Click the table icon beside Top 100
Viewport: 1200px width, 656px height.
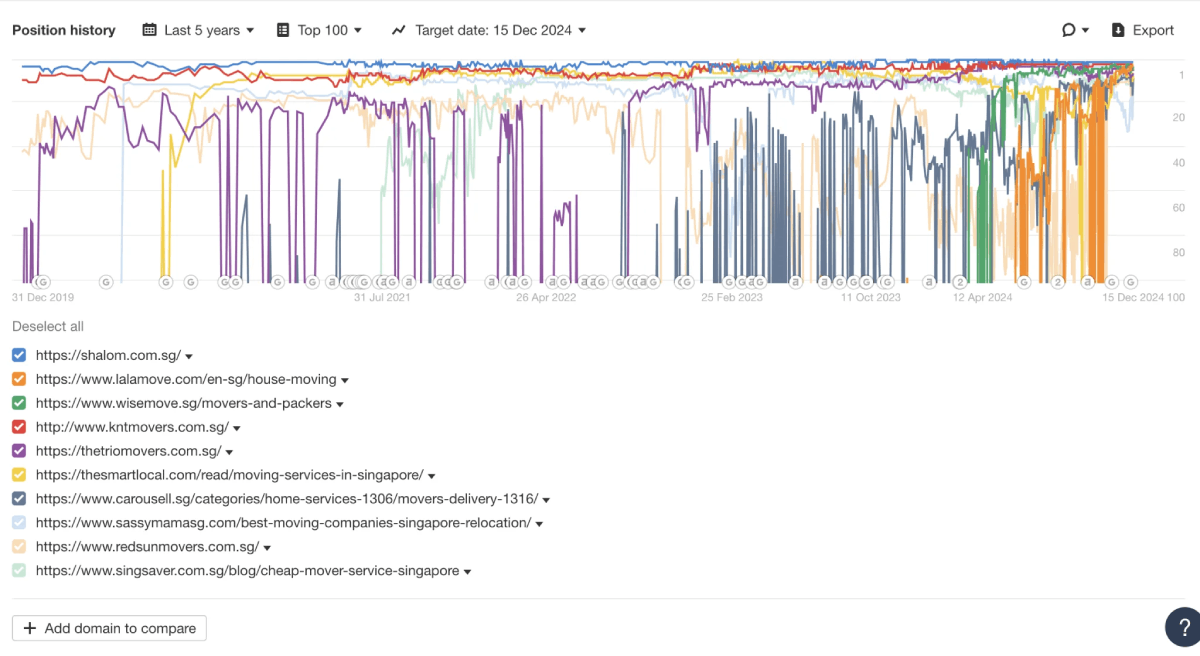point(283,30)
